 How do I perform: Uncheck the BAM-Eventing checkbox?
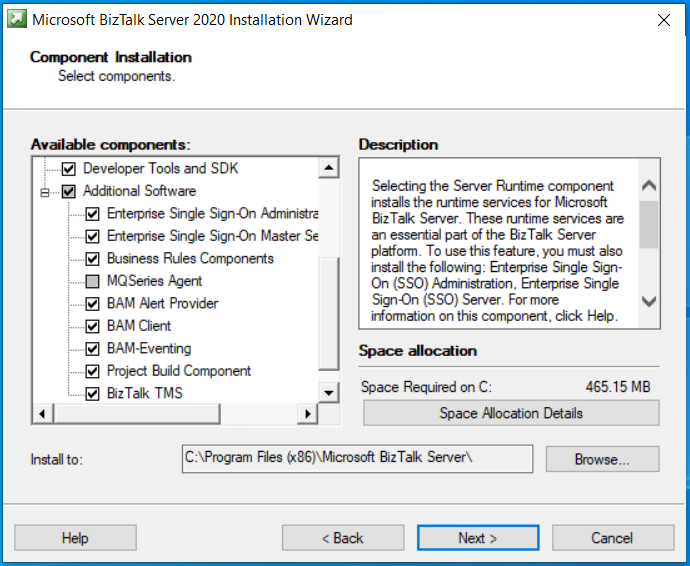click(x=92, y=349)
